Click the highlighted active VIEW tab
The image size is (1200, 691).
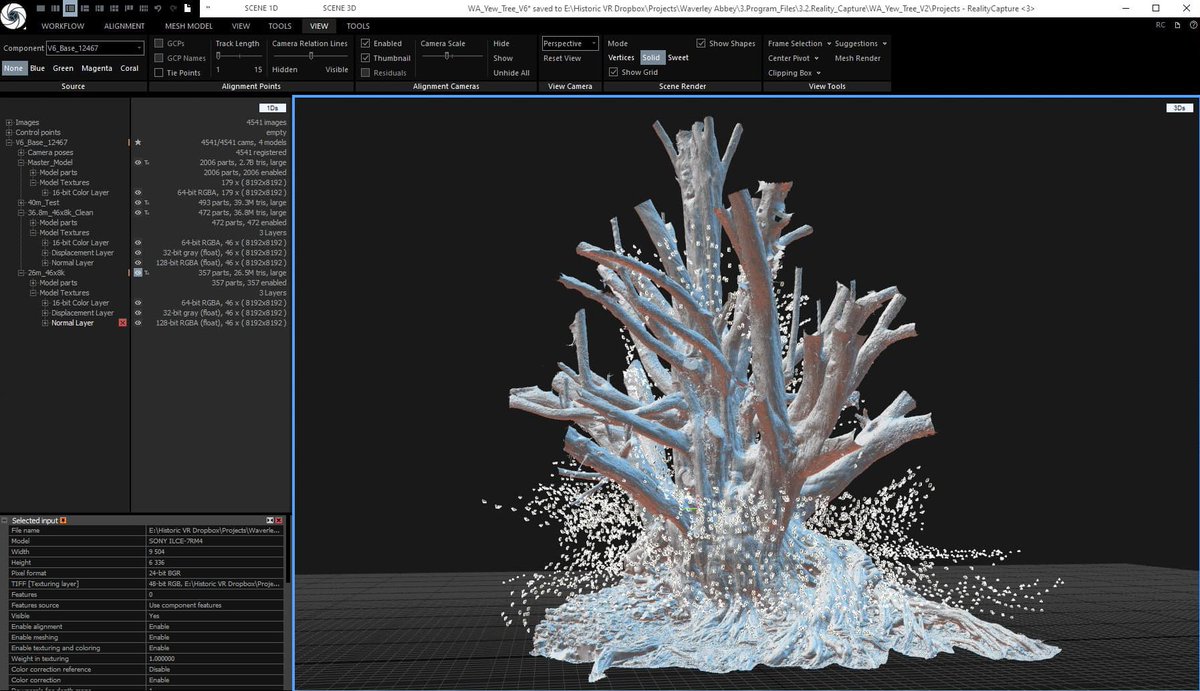tap(319, 26)
